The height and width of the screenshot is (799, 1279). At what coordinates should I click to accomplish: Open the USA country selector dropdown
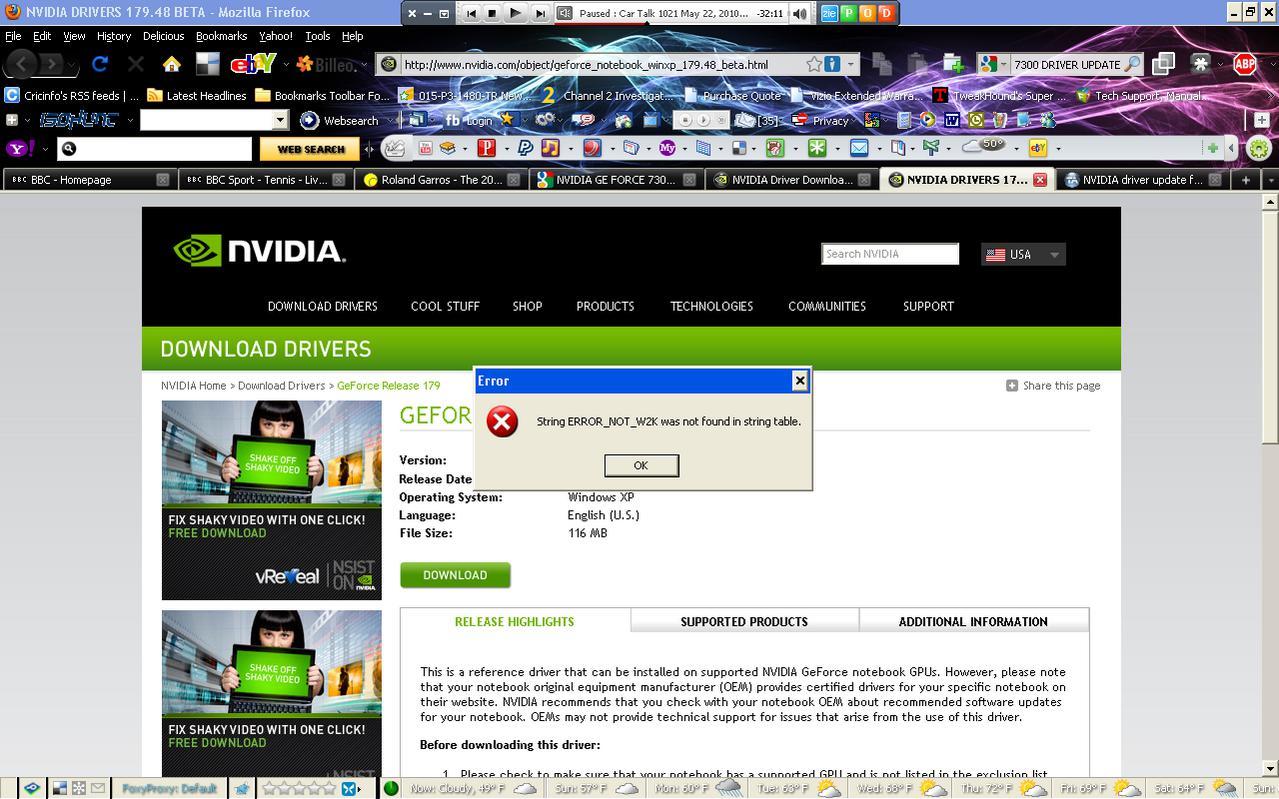tap(1023, 254)
